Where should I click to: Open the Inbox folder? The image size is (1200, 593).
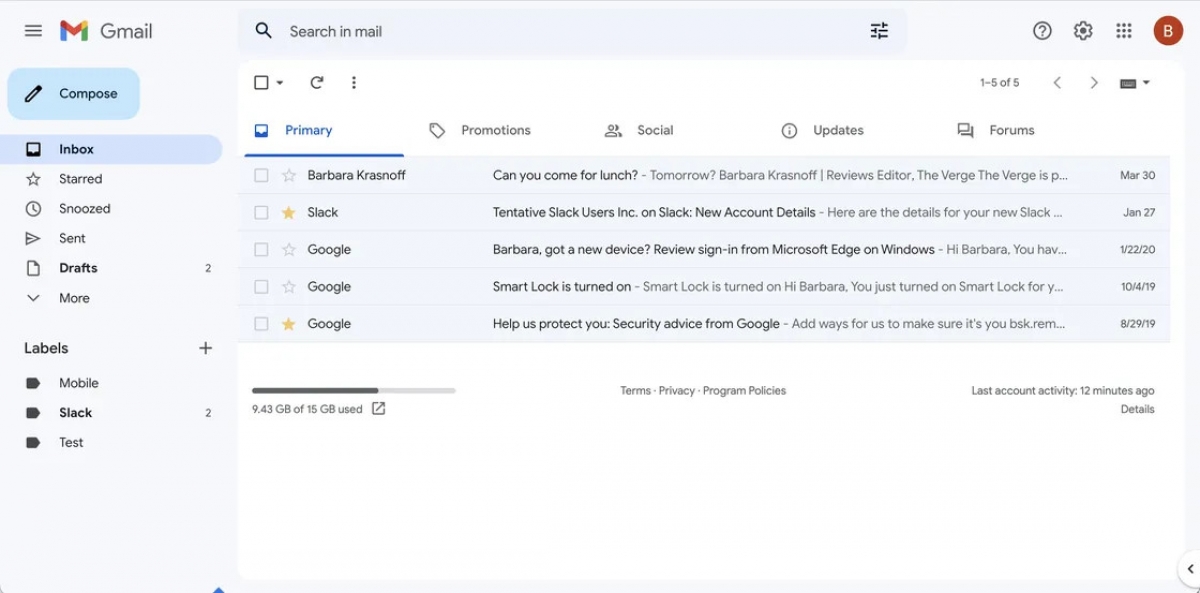(x=111, y=149)
